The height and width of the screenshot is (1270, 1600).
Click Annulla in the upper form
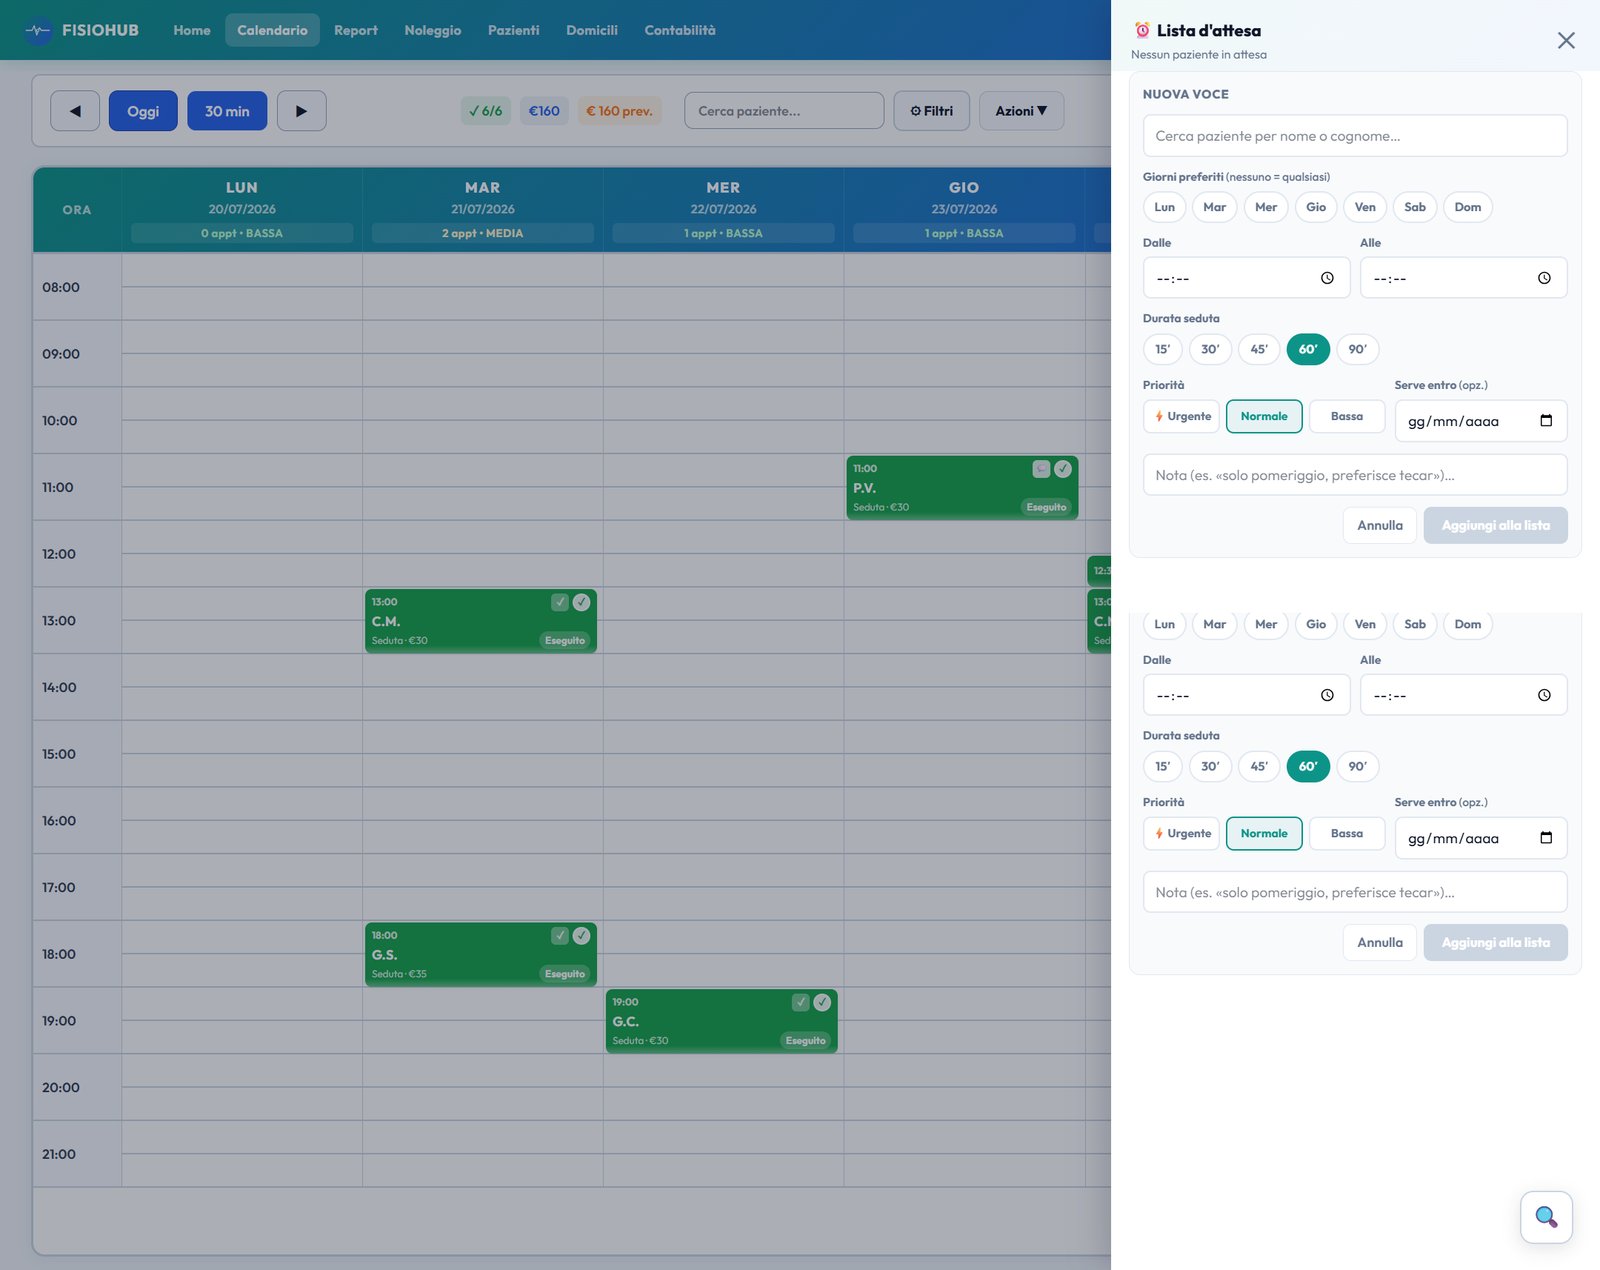pyautogui.click(x=1380, y=525)
